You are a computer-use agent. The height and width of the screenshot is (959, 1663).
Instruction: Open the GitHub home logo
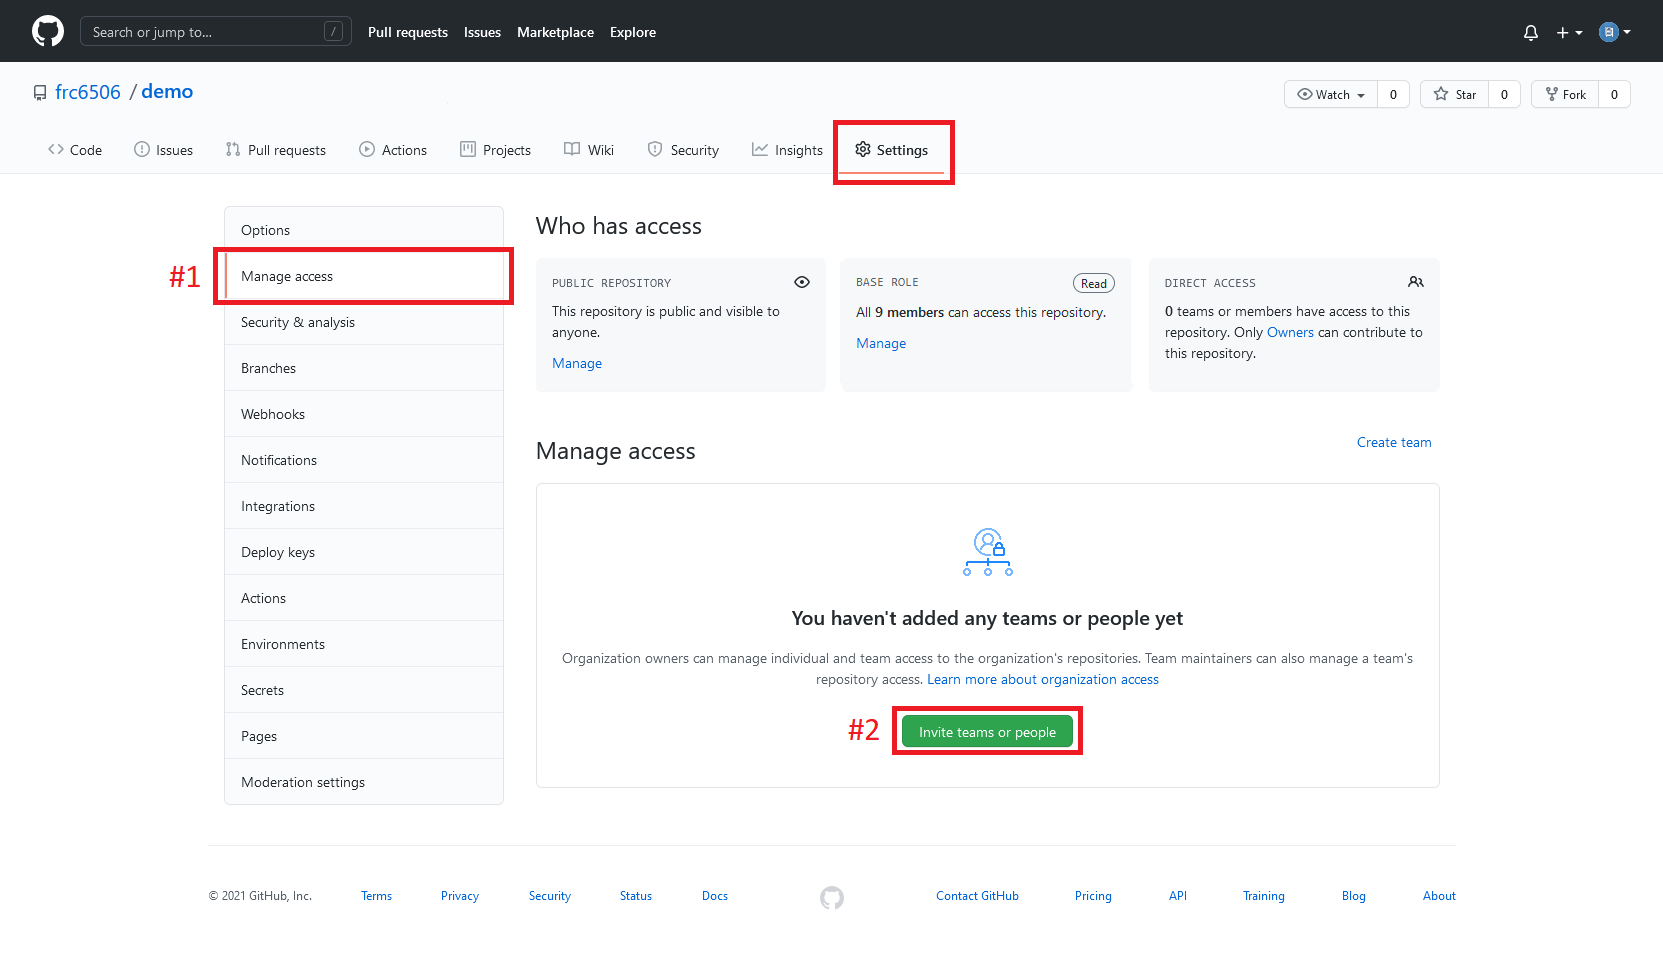tap(48, 31)
